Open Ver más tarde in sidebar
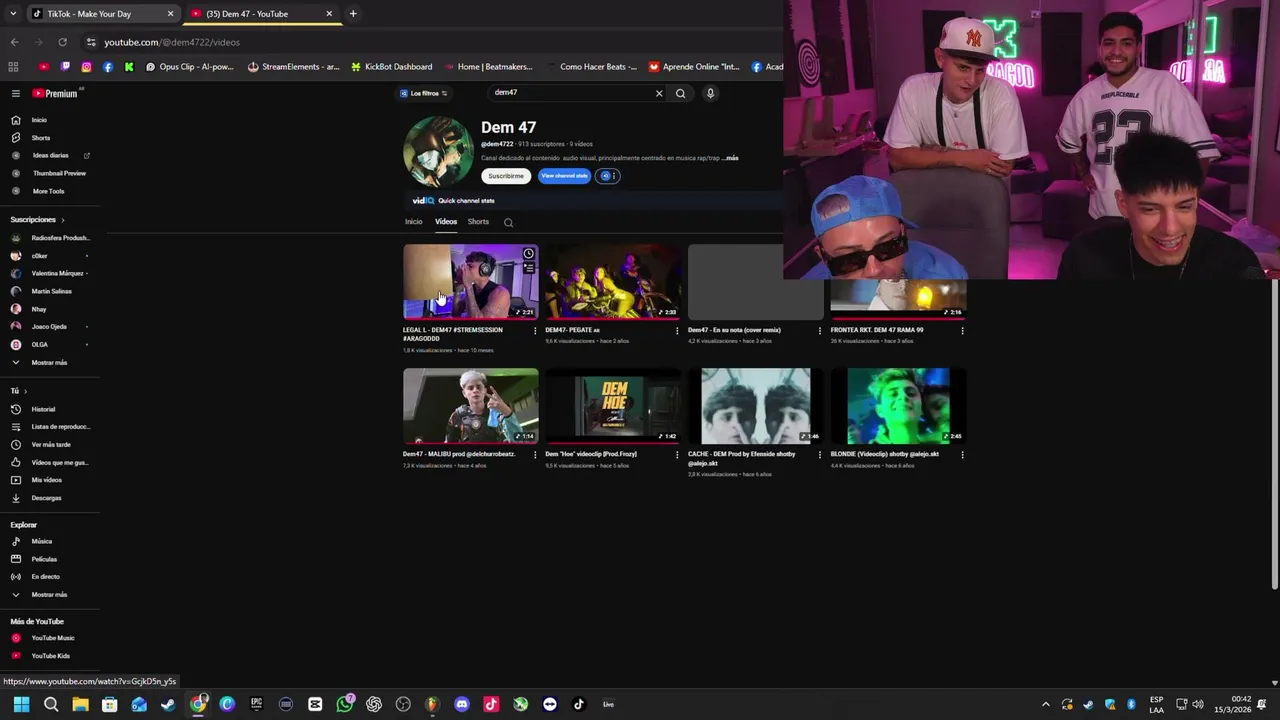The height and width of the screenshot is (720, 1280). tap(50, 445)
